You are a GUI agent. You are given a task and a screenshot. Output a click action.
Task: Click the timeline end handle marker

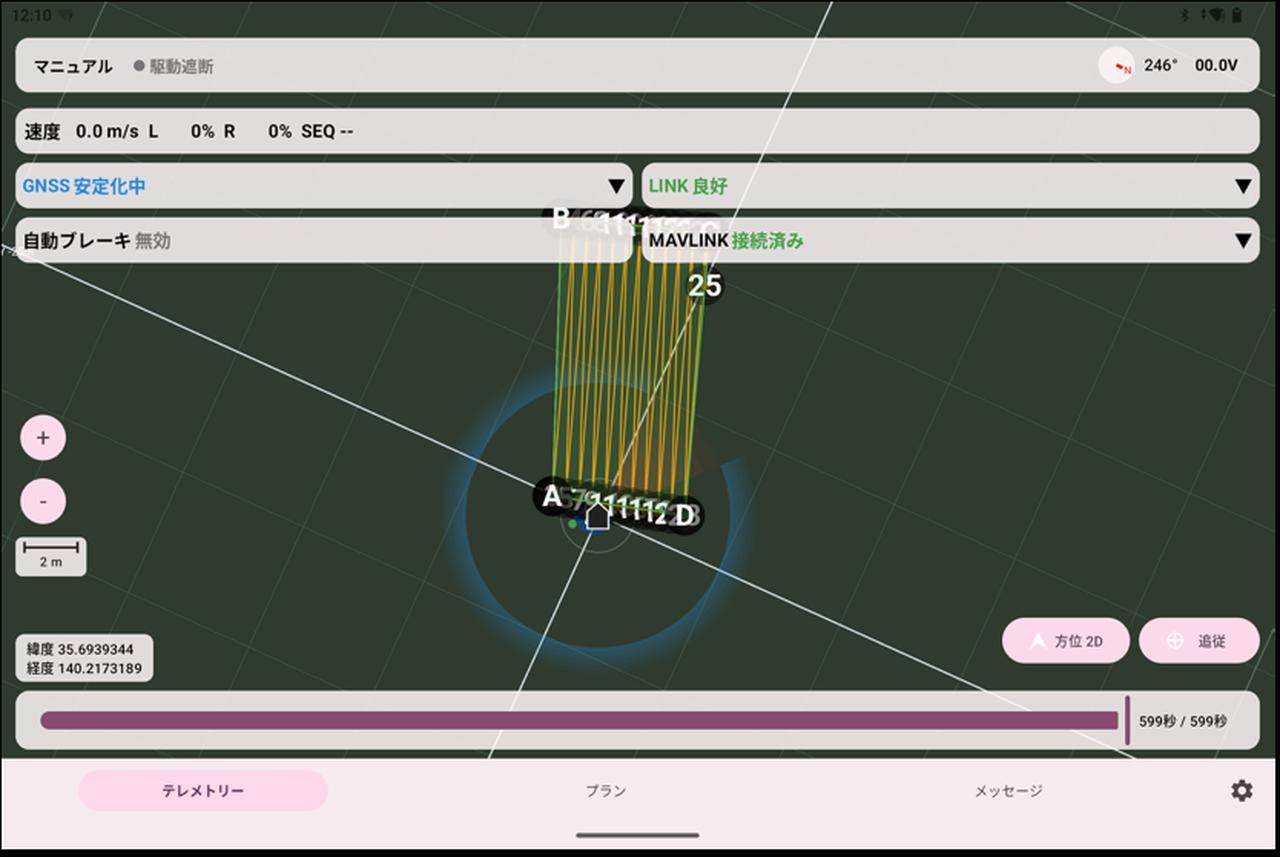[1127, 721]
